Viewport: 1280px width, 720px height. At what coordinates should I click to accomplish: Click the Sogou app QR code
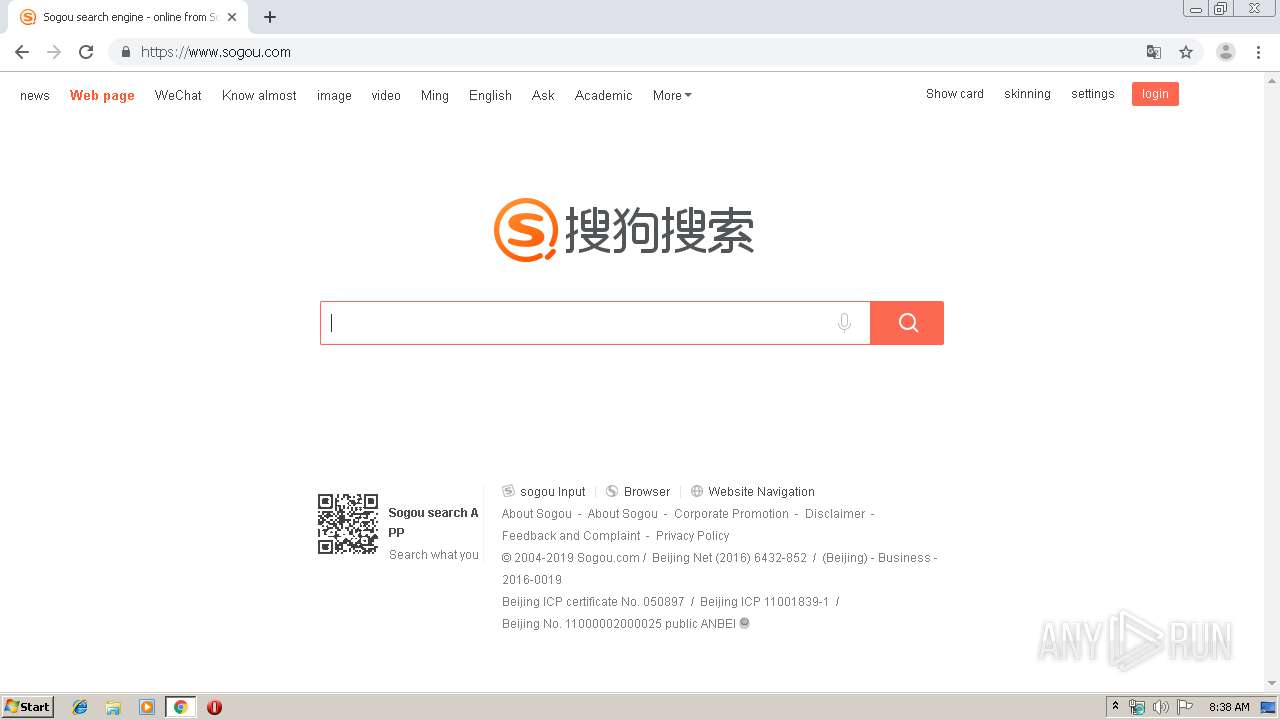[348, 523]
